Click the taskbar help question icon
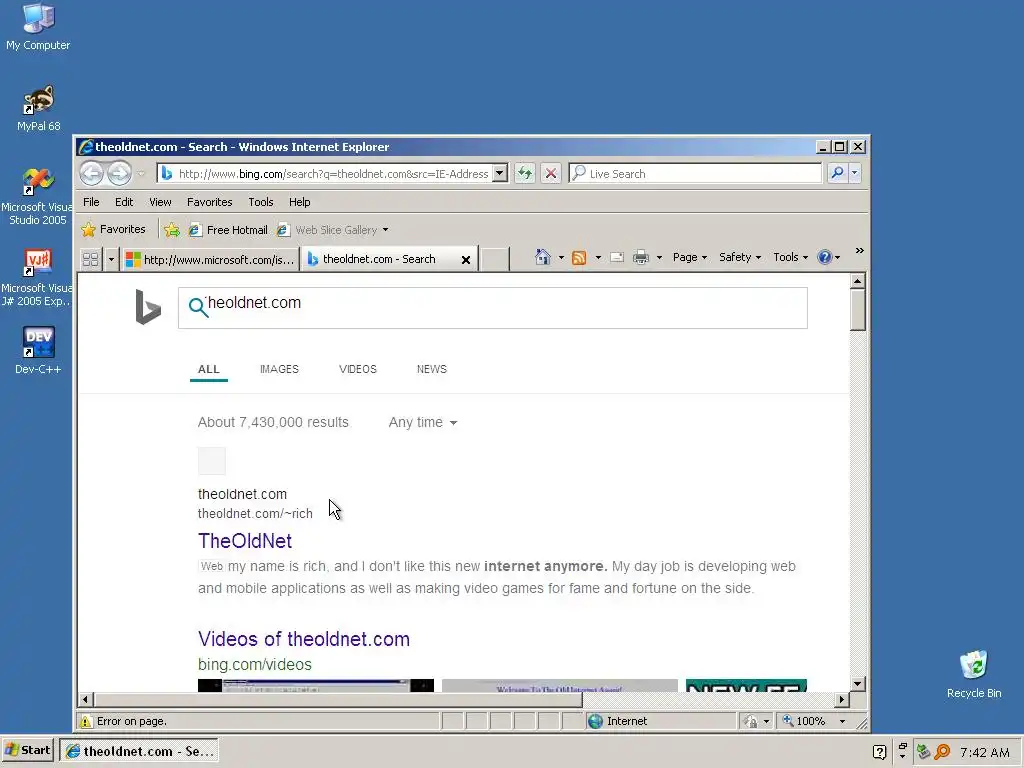 pyautogui.click(x=879, y=752)
